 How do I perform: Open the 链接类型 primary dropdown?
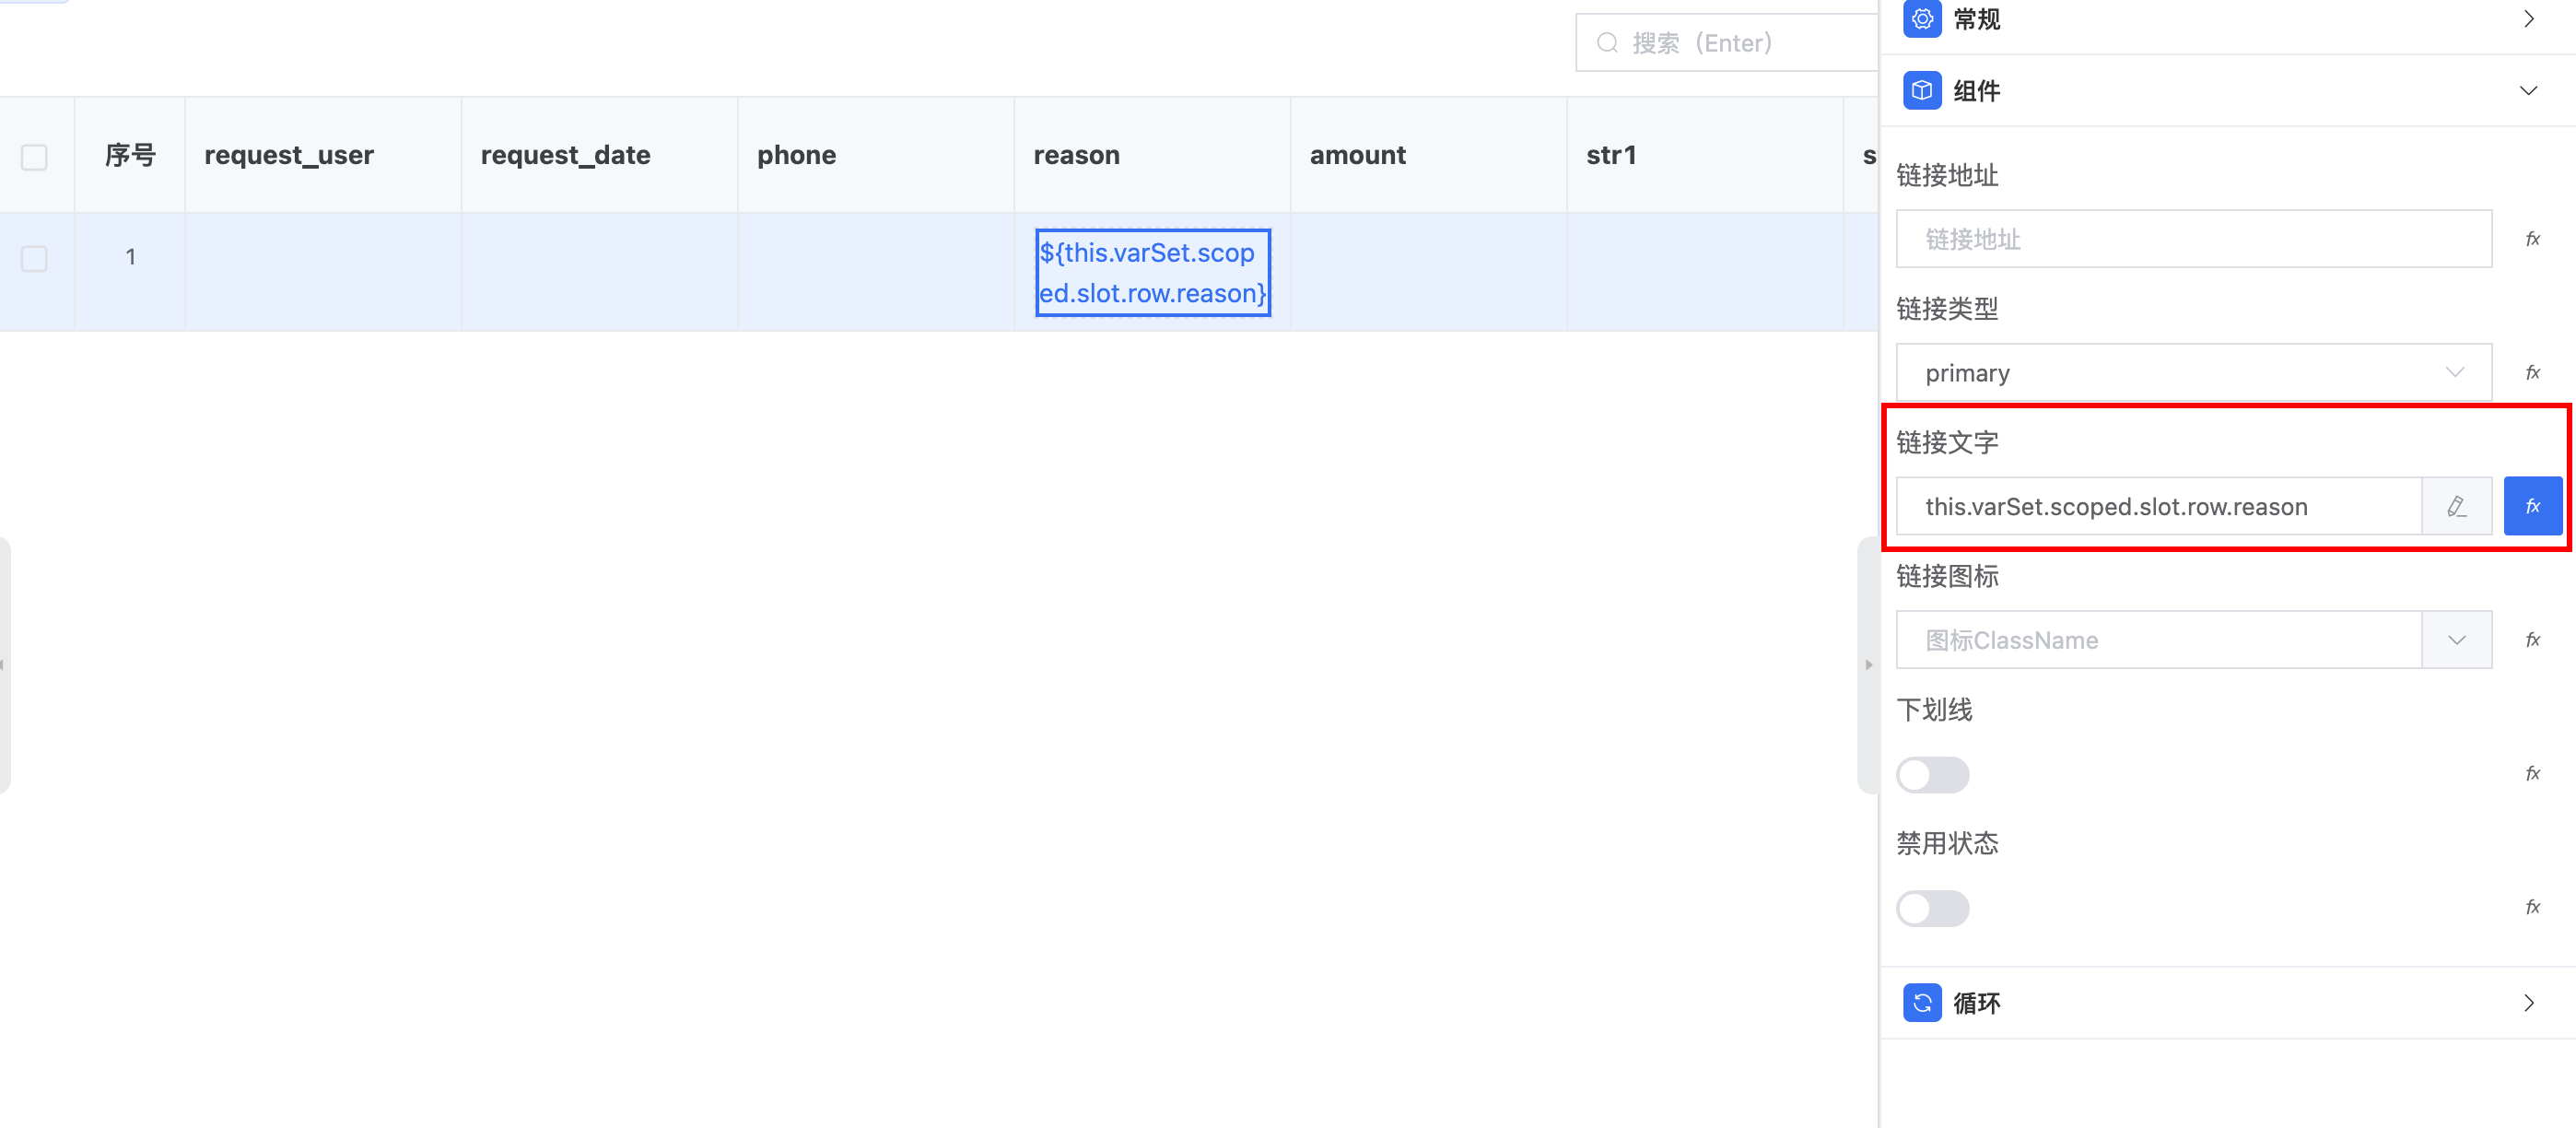[x=2193, y=373]
